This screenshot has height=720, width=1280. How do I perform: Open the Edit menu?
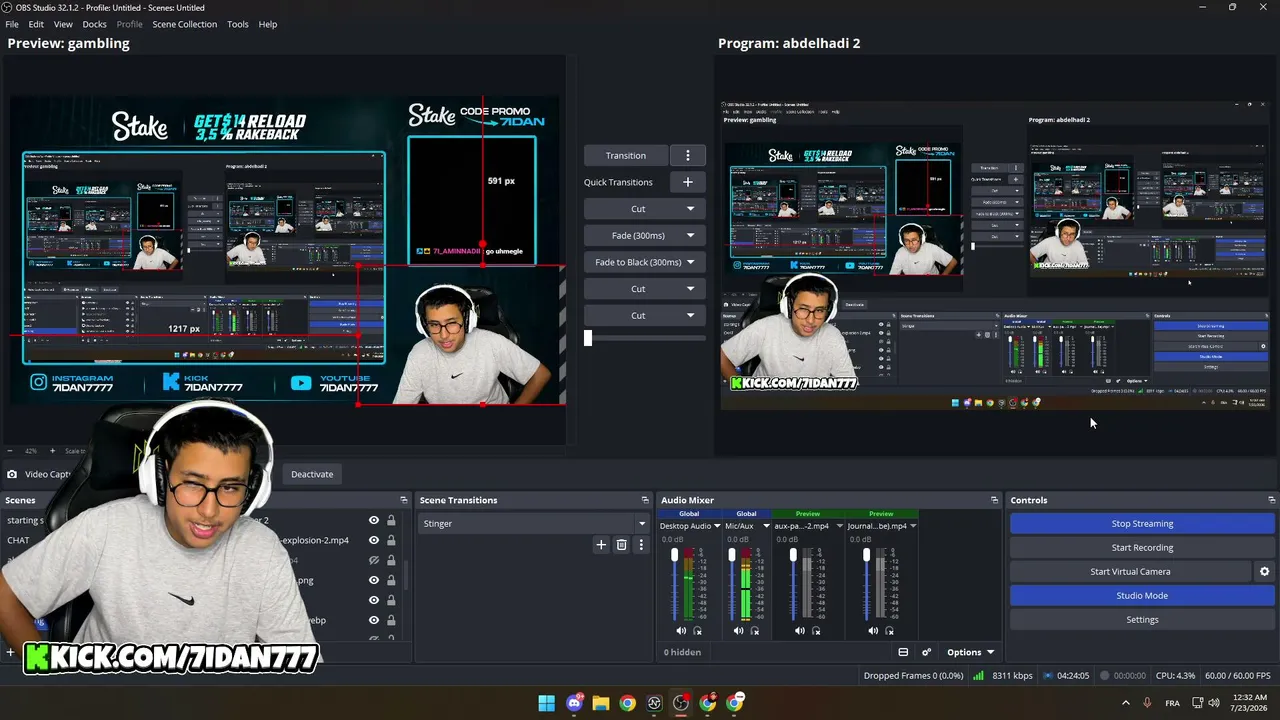36,24
